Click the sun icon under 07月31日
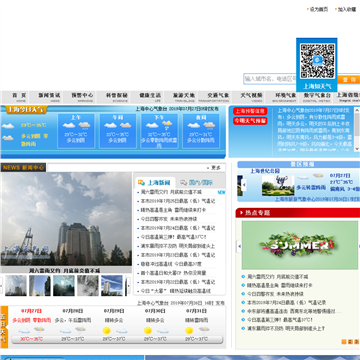 pos(189,331)
